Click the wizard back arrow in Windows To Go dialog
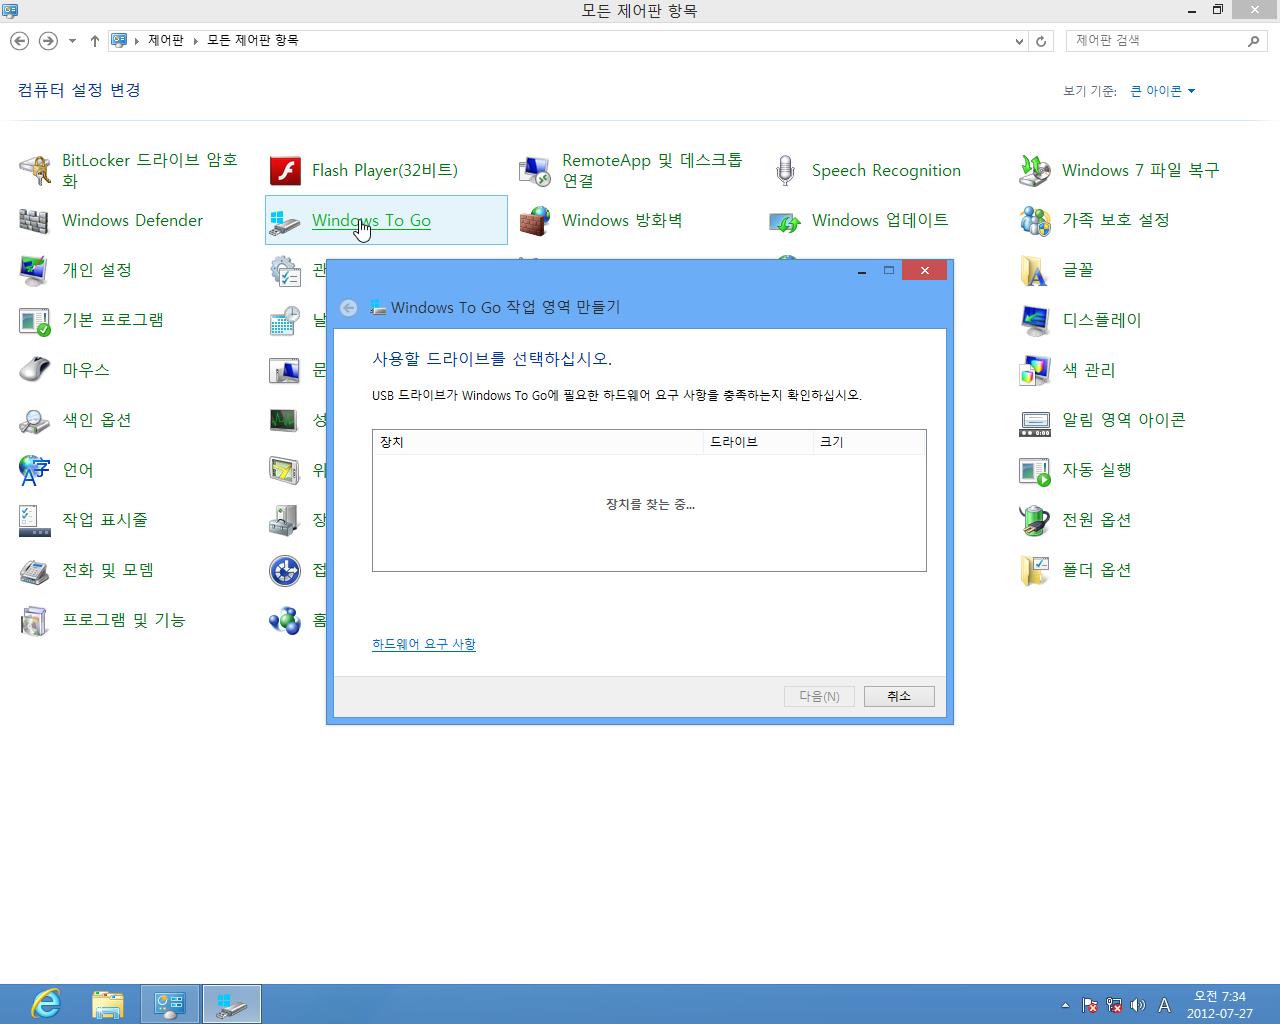 tap(348, 308)
